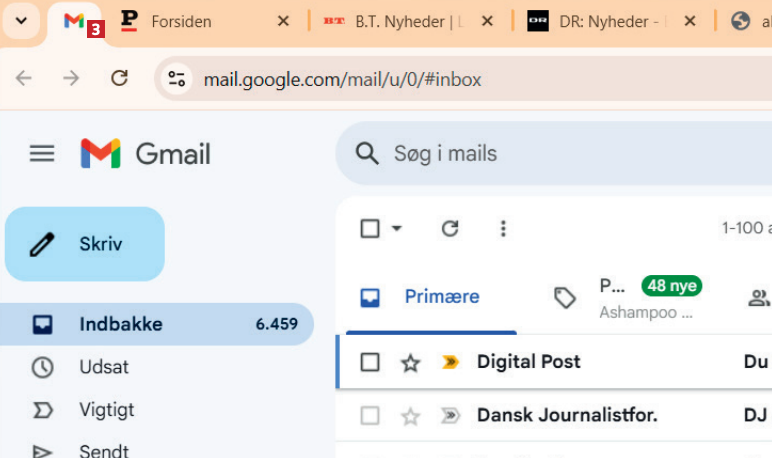This screenshot has height=458, width=772.
Task: Switch to the Gmail browser tab
Action: pos(74,22)
